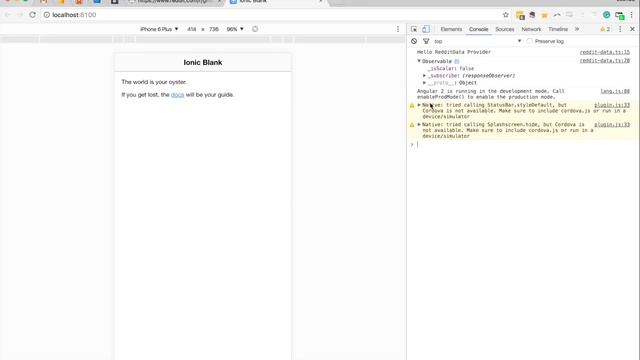Click the 'Hello RedditData Provider' log message
640x360 pixels.
tap(454, 52)
